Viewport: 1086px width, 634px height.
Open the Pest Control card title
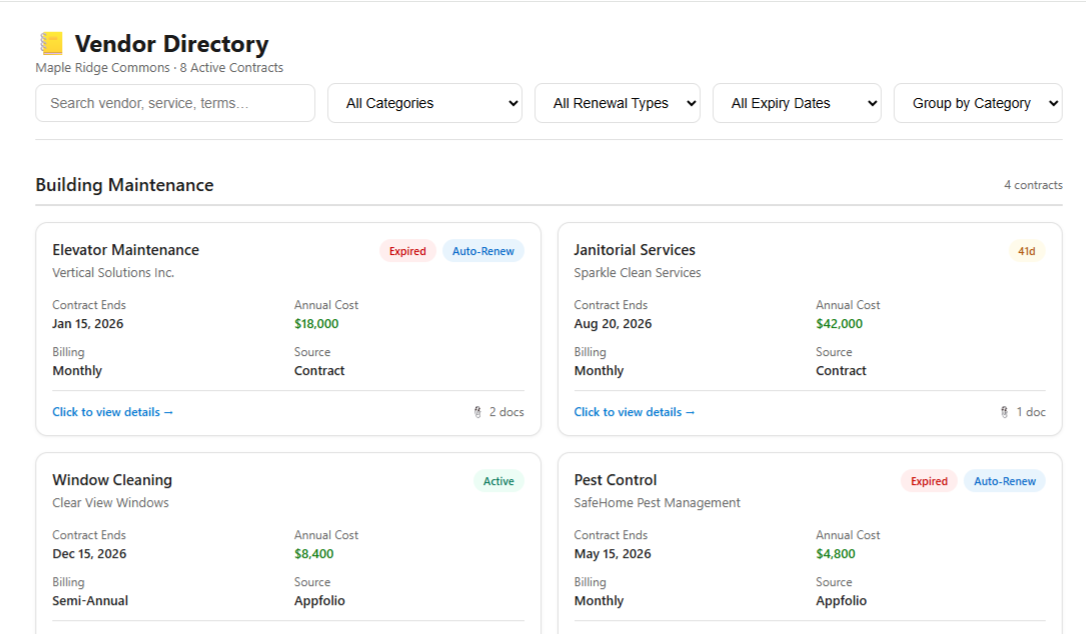[x=615, y=480]
